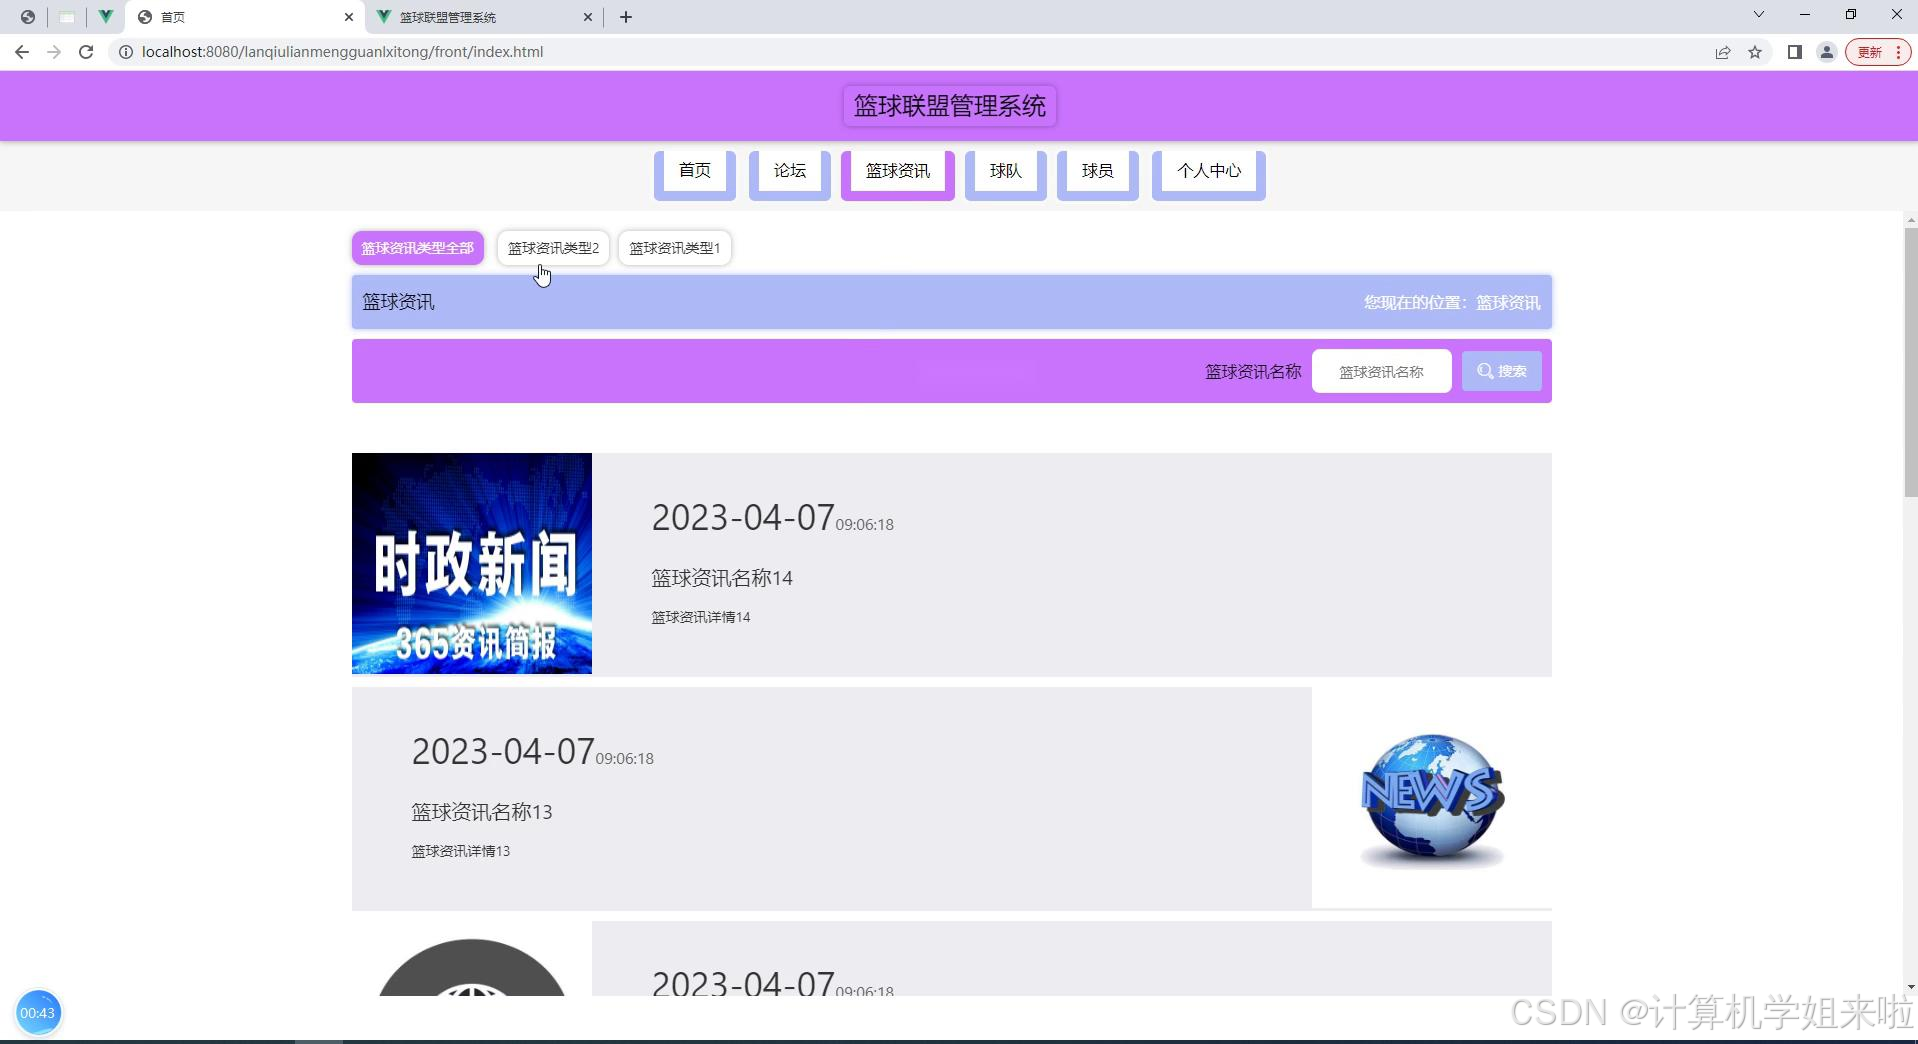Expand the tab search dropdown arrow
This screenshot has width=1918, height=1044.
(x=1759, y=15)
